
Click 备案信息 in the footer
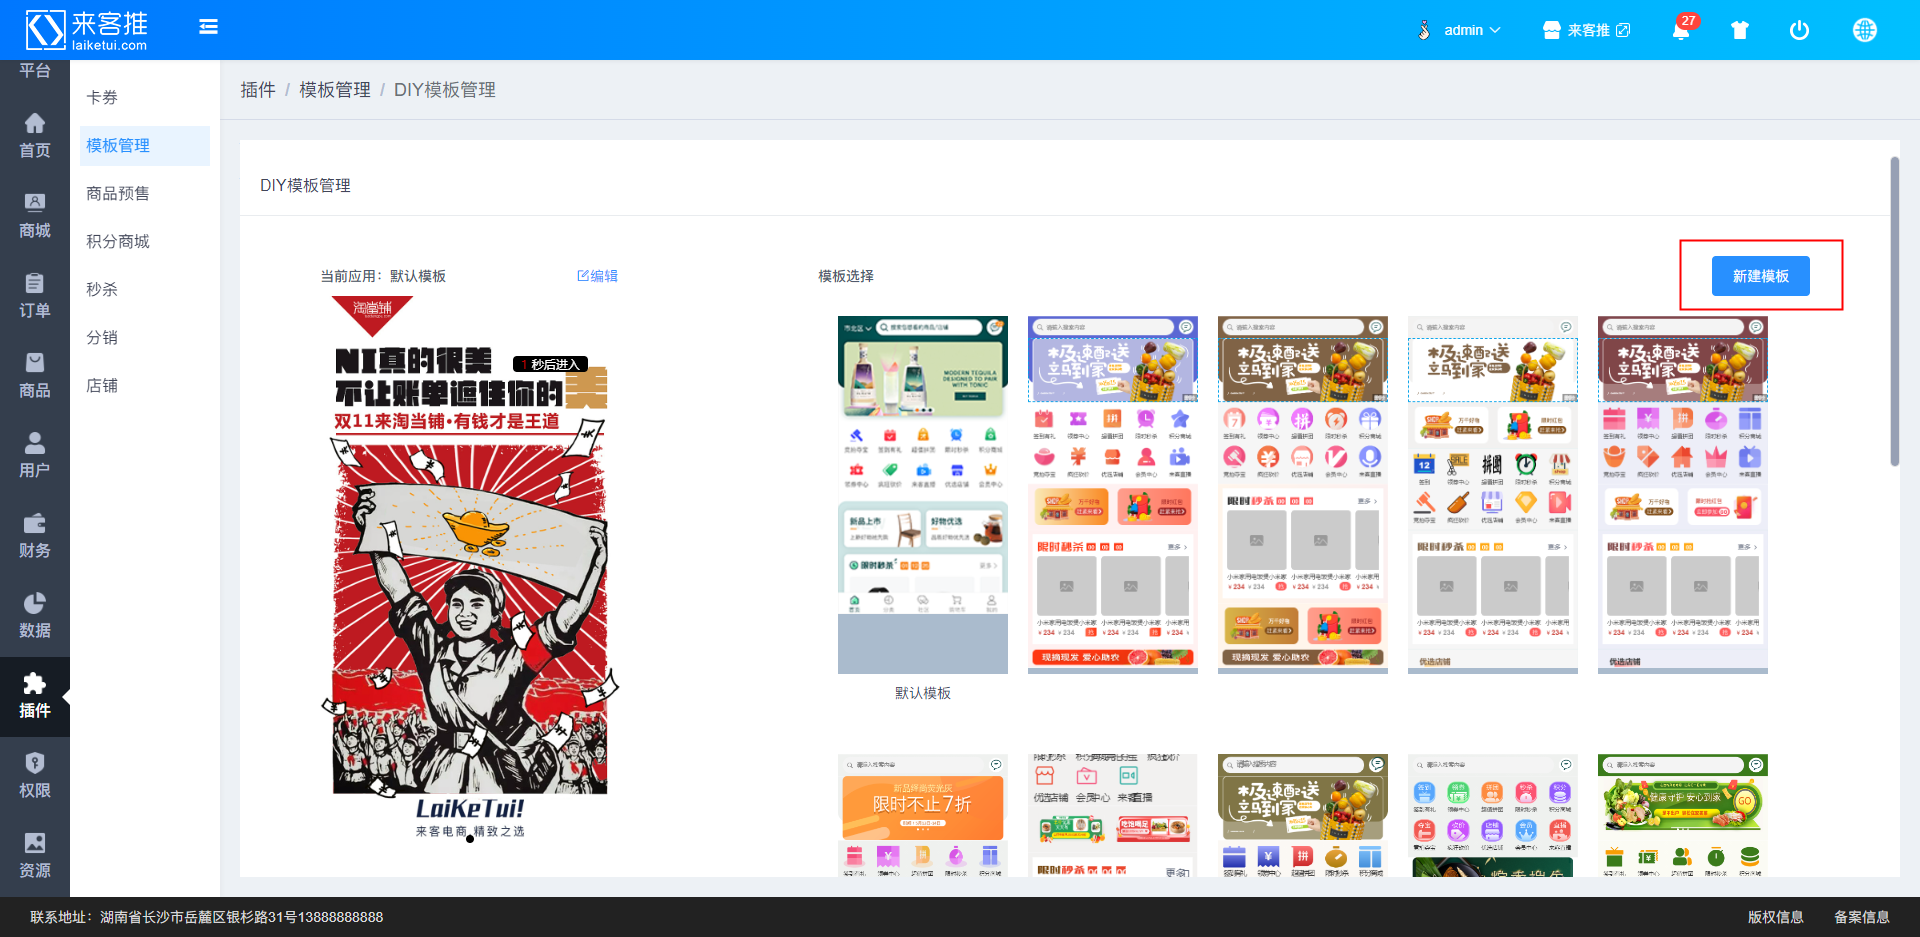point(1861,917)
